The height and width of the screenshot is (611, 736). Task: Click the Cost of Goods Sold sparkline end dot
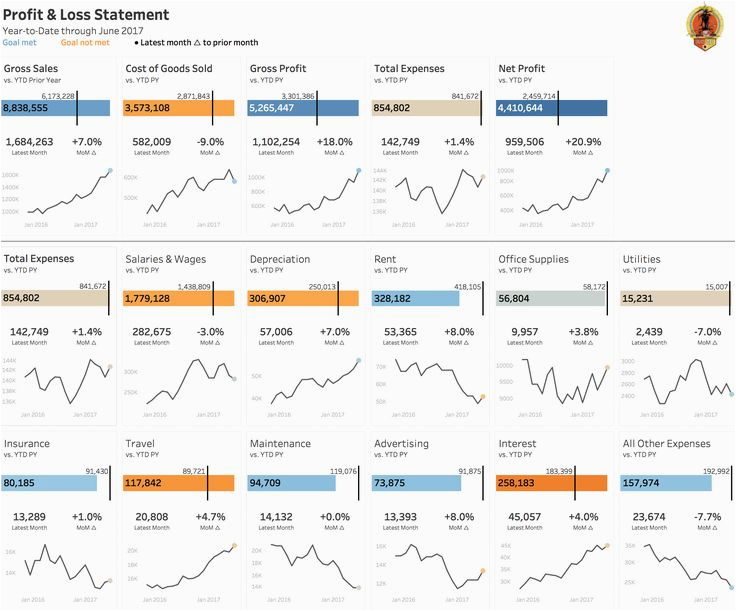click(234, 181)
